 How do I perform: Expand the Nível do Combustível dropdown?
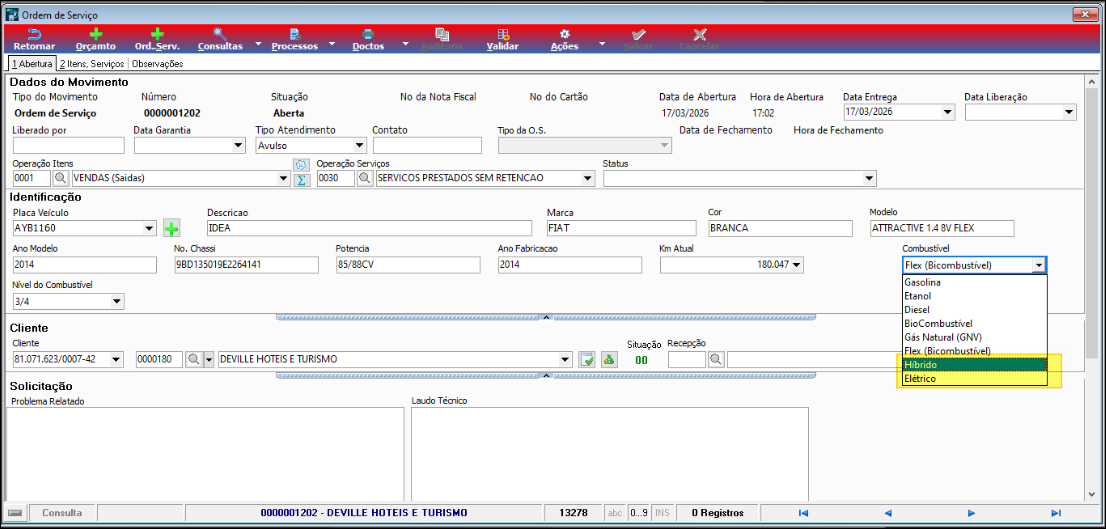tap(117, 301)
